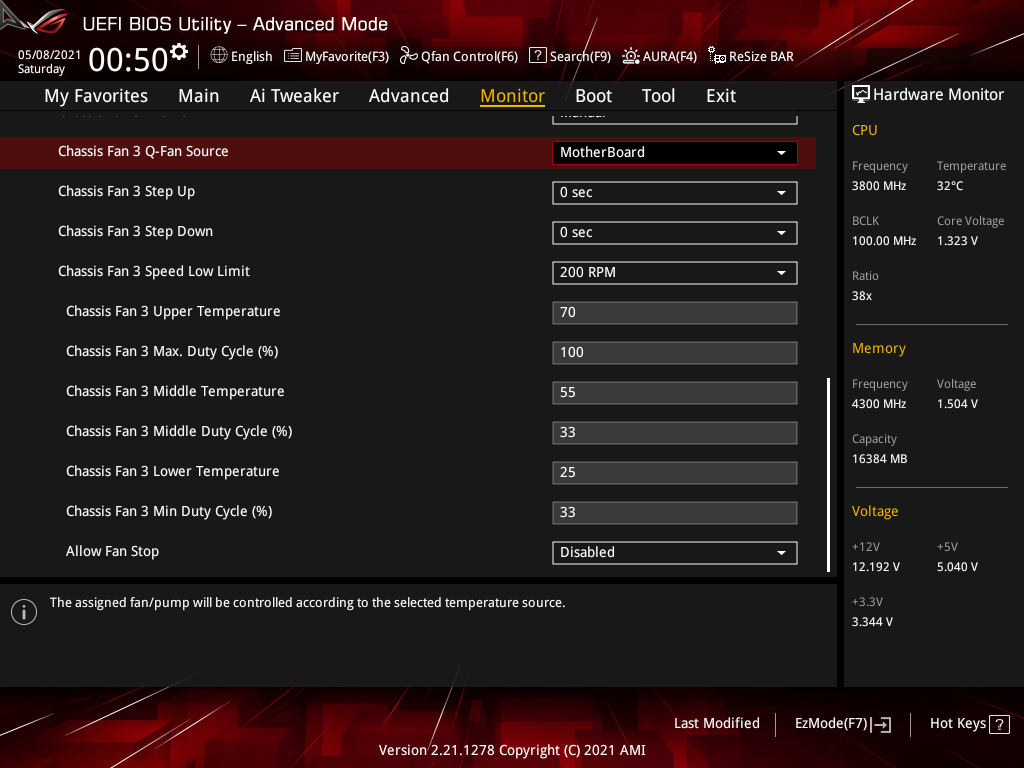Image resolution: width=1024 pixels, height=768 pixels.
Task: Click +5V reading 5.040 V
Action: coord(957,567)
